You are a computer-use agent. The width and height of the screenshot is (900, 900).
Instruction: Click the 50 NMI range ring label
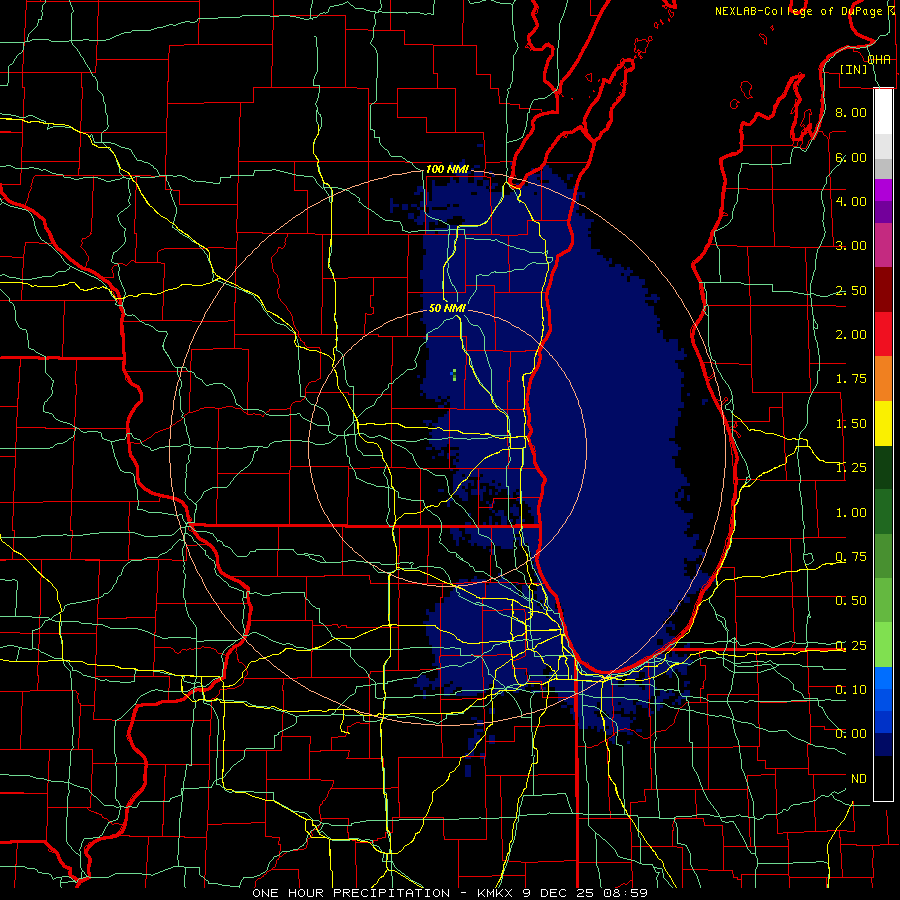point(447,308)
